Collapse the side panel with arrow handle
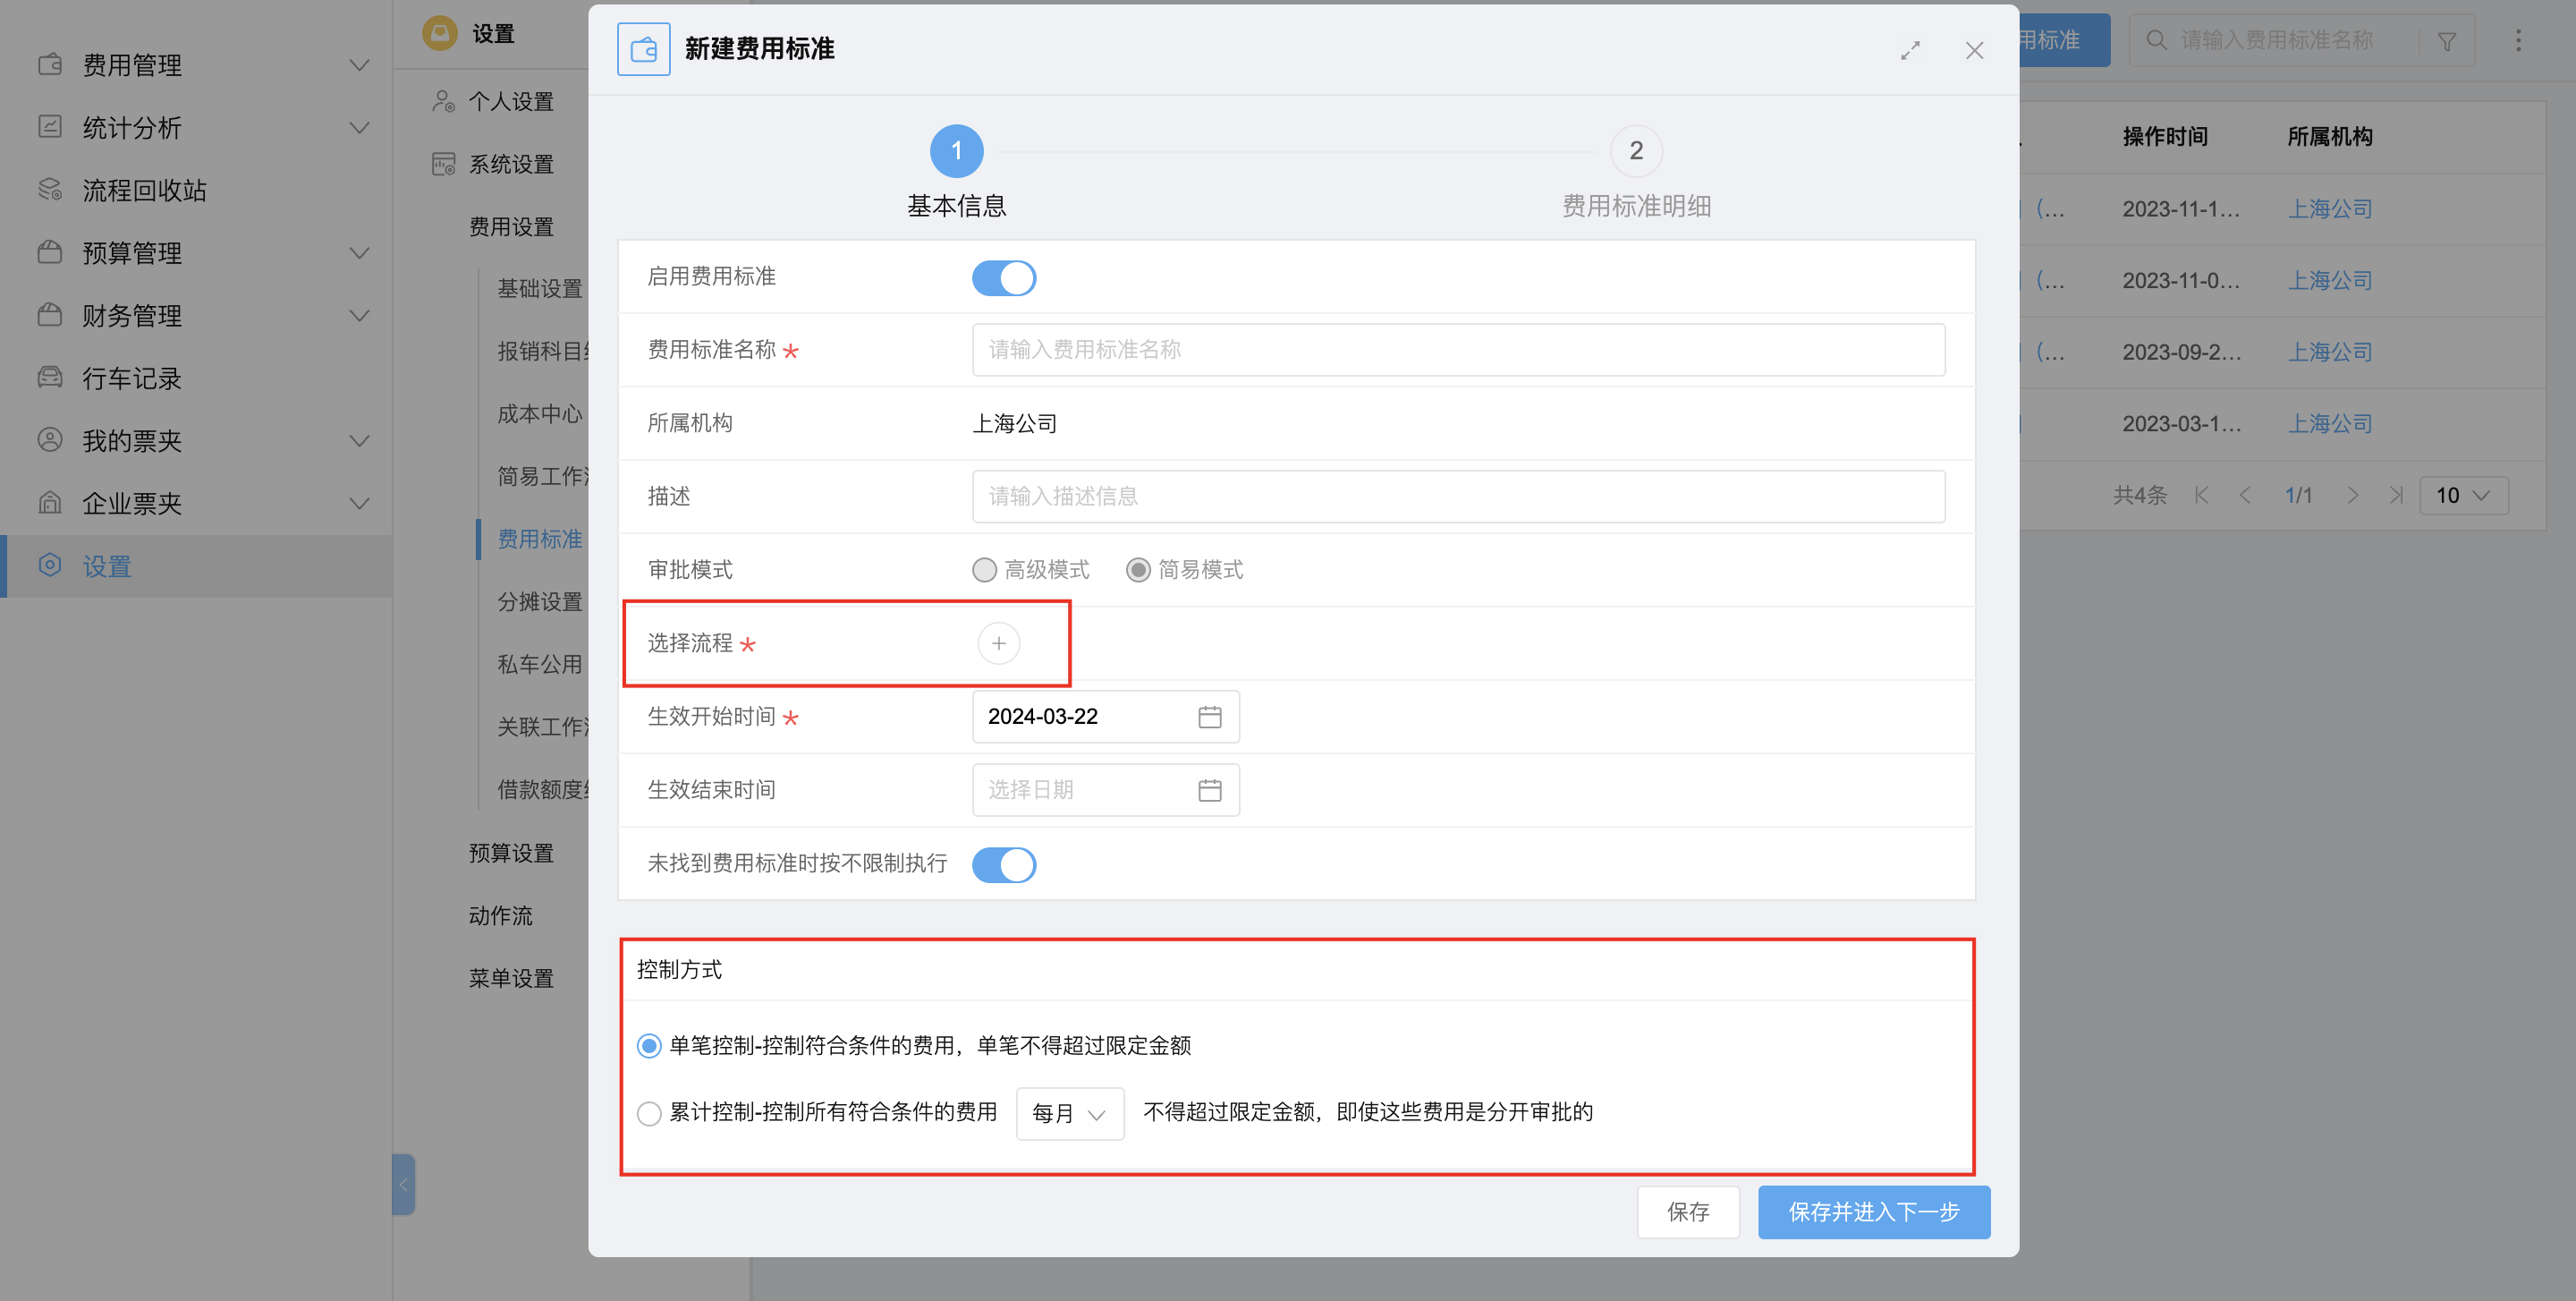 point(403,1185)
